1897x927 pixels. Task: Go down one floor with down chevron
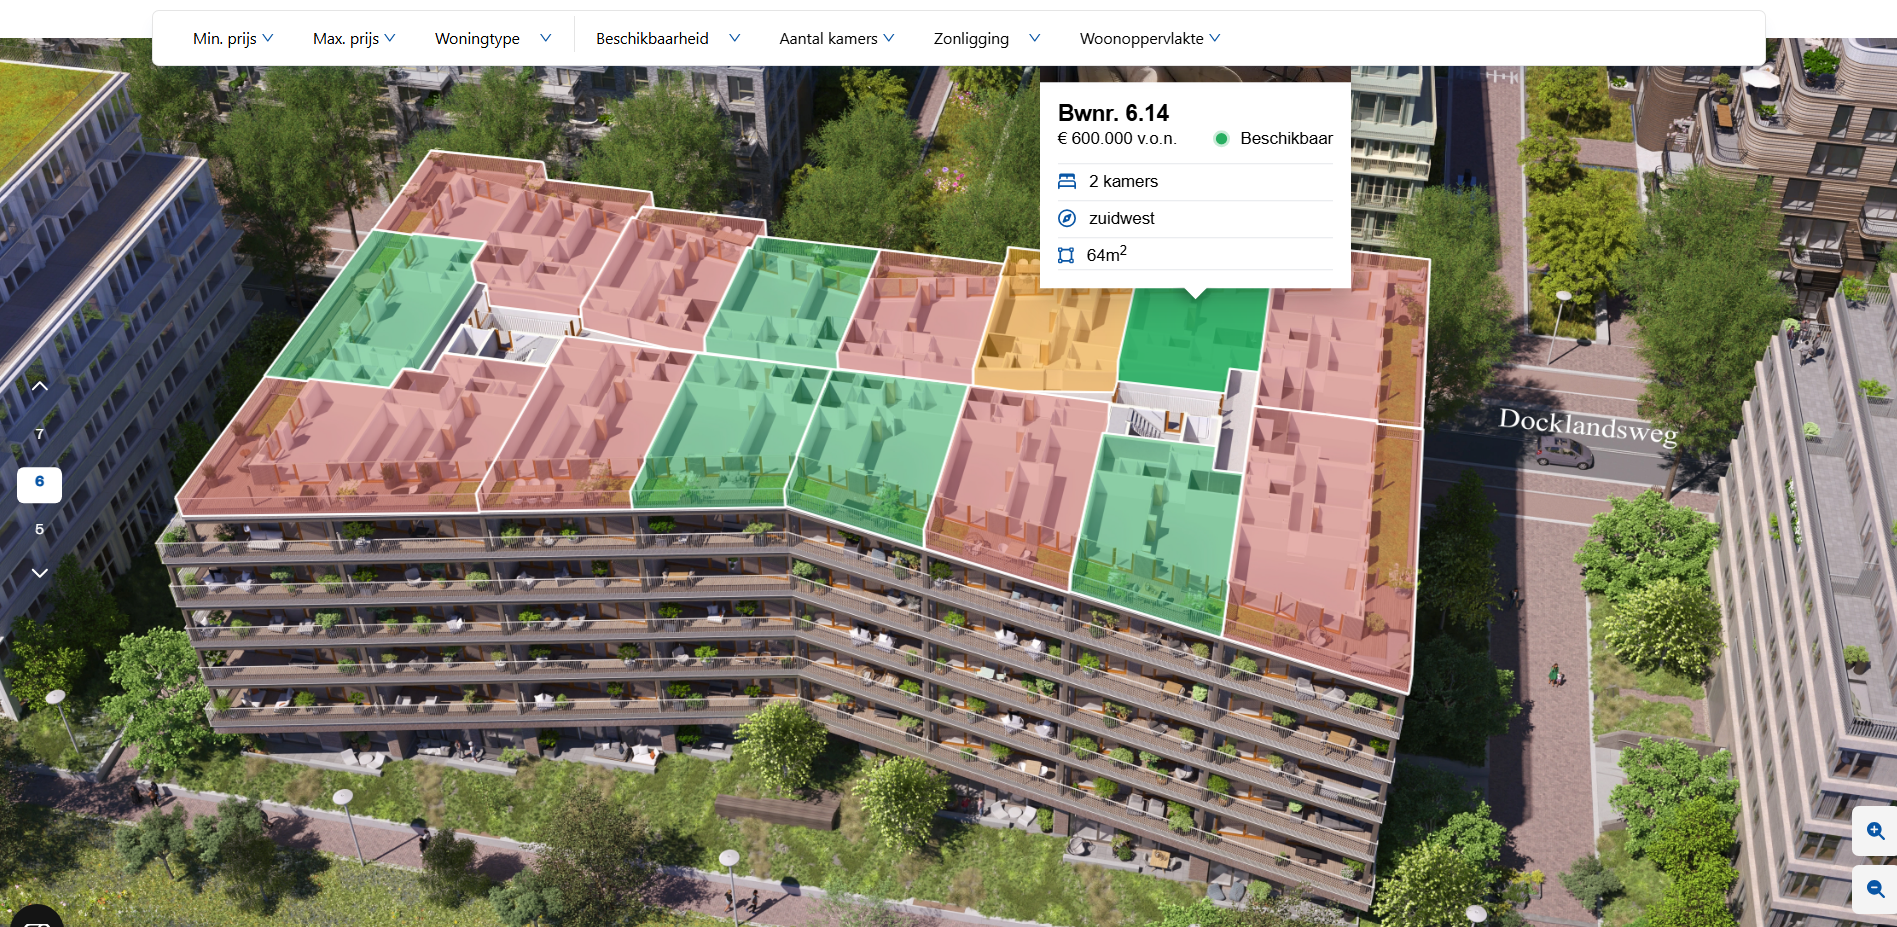[40, 573]
